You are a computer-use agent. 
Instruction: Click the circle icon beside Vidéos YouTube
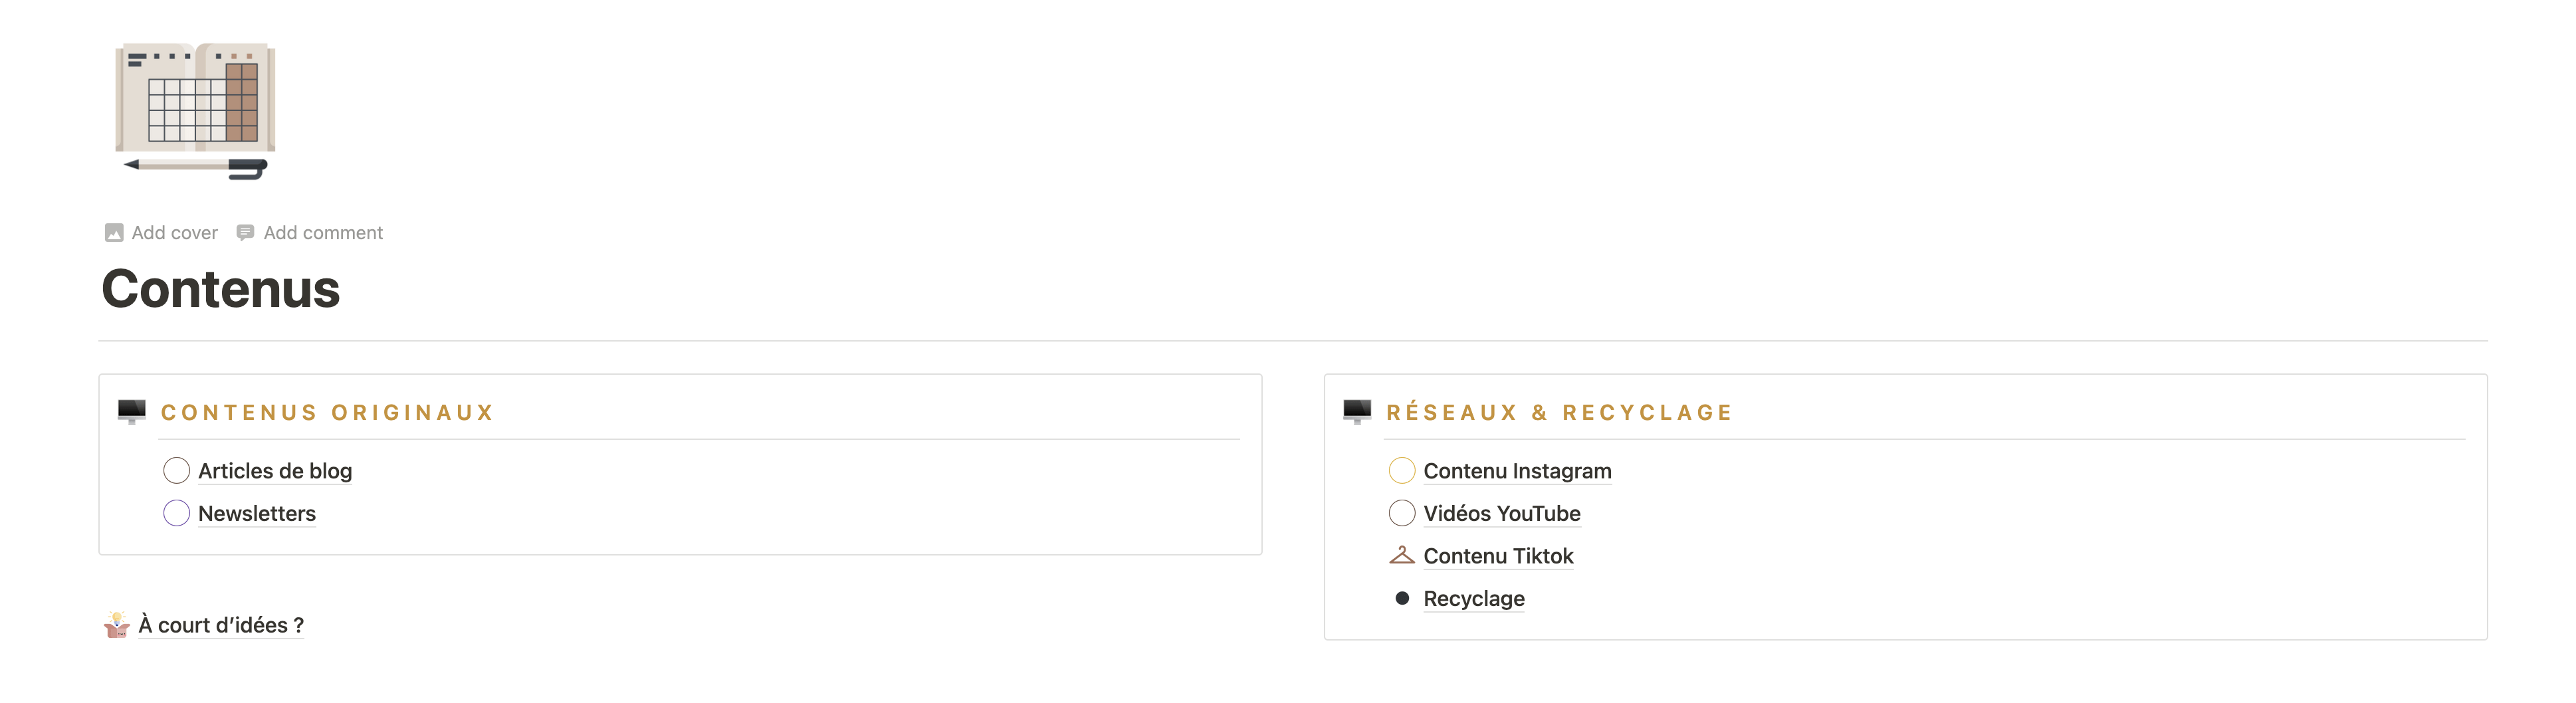pos(1402,512)
